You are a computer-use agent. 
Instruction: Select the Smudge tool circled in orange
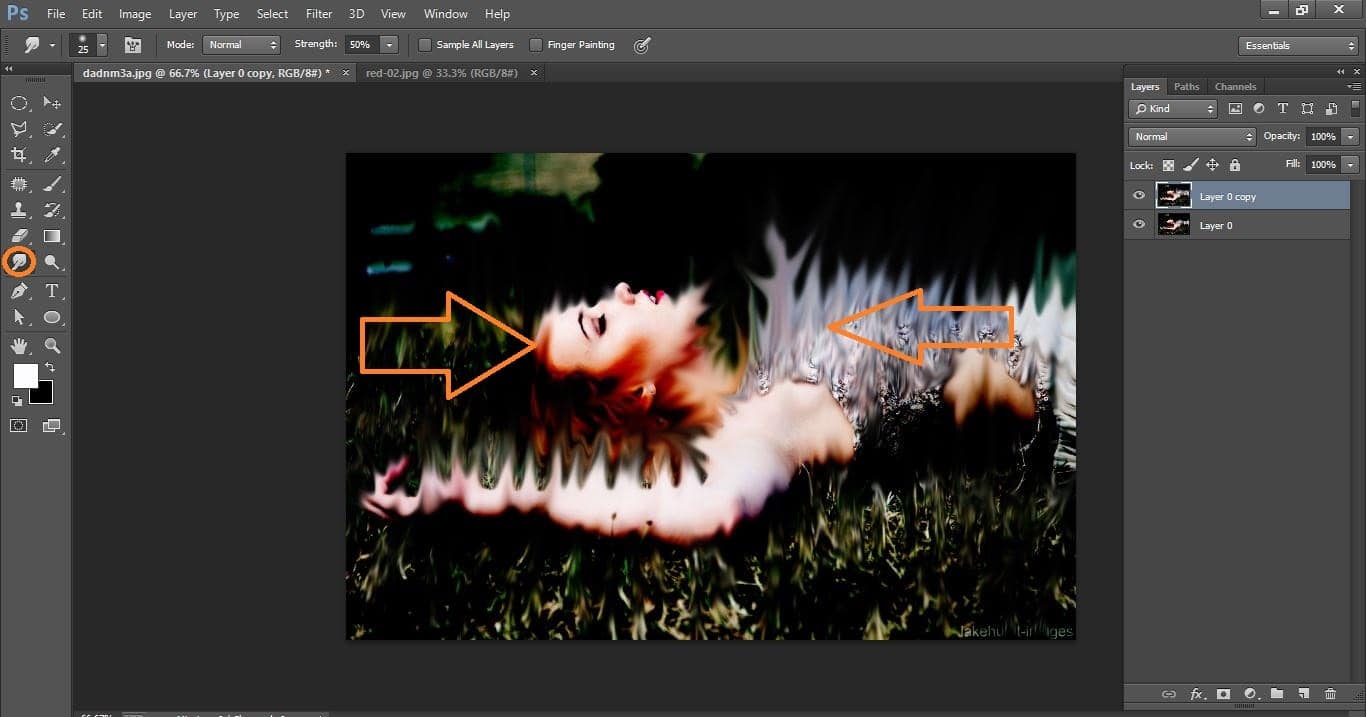pos(19,262)
